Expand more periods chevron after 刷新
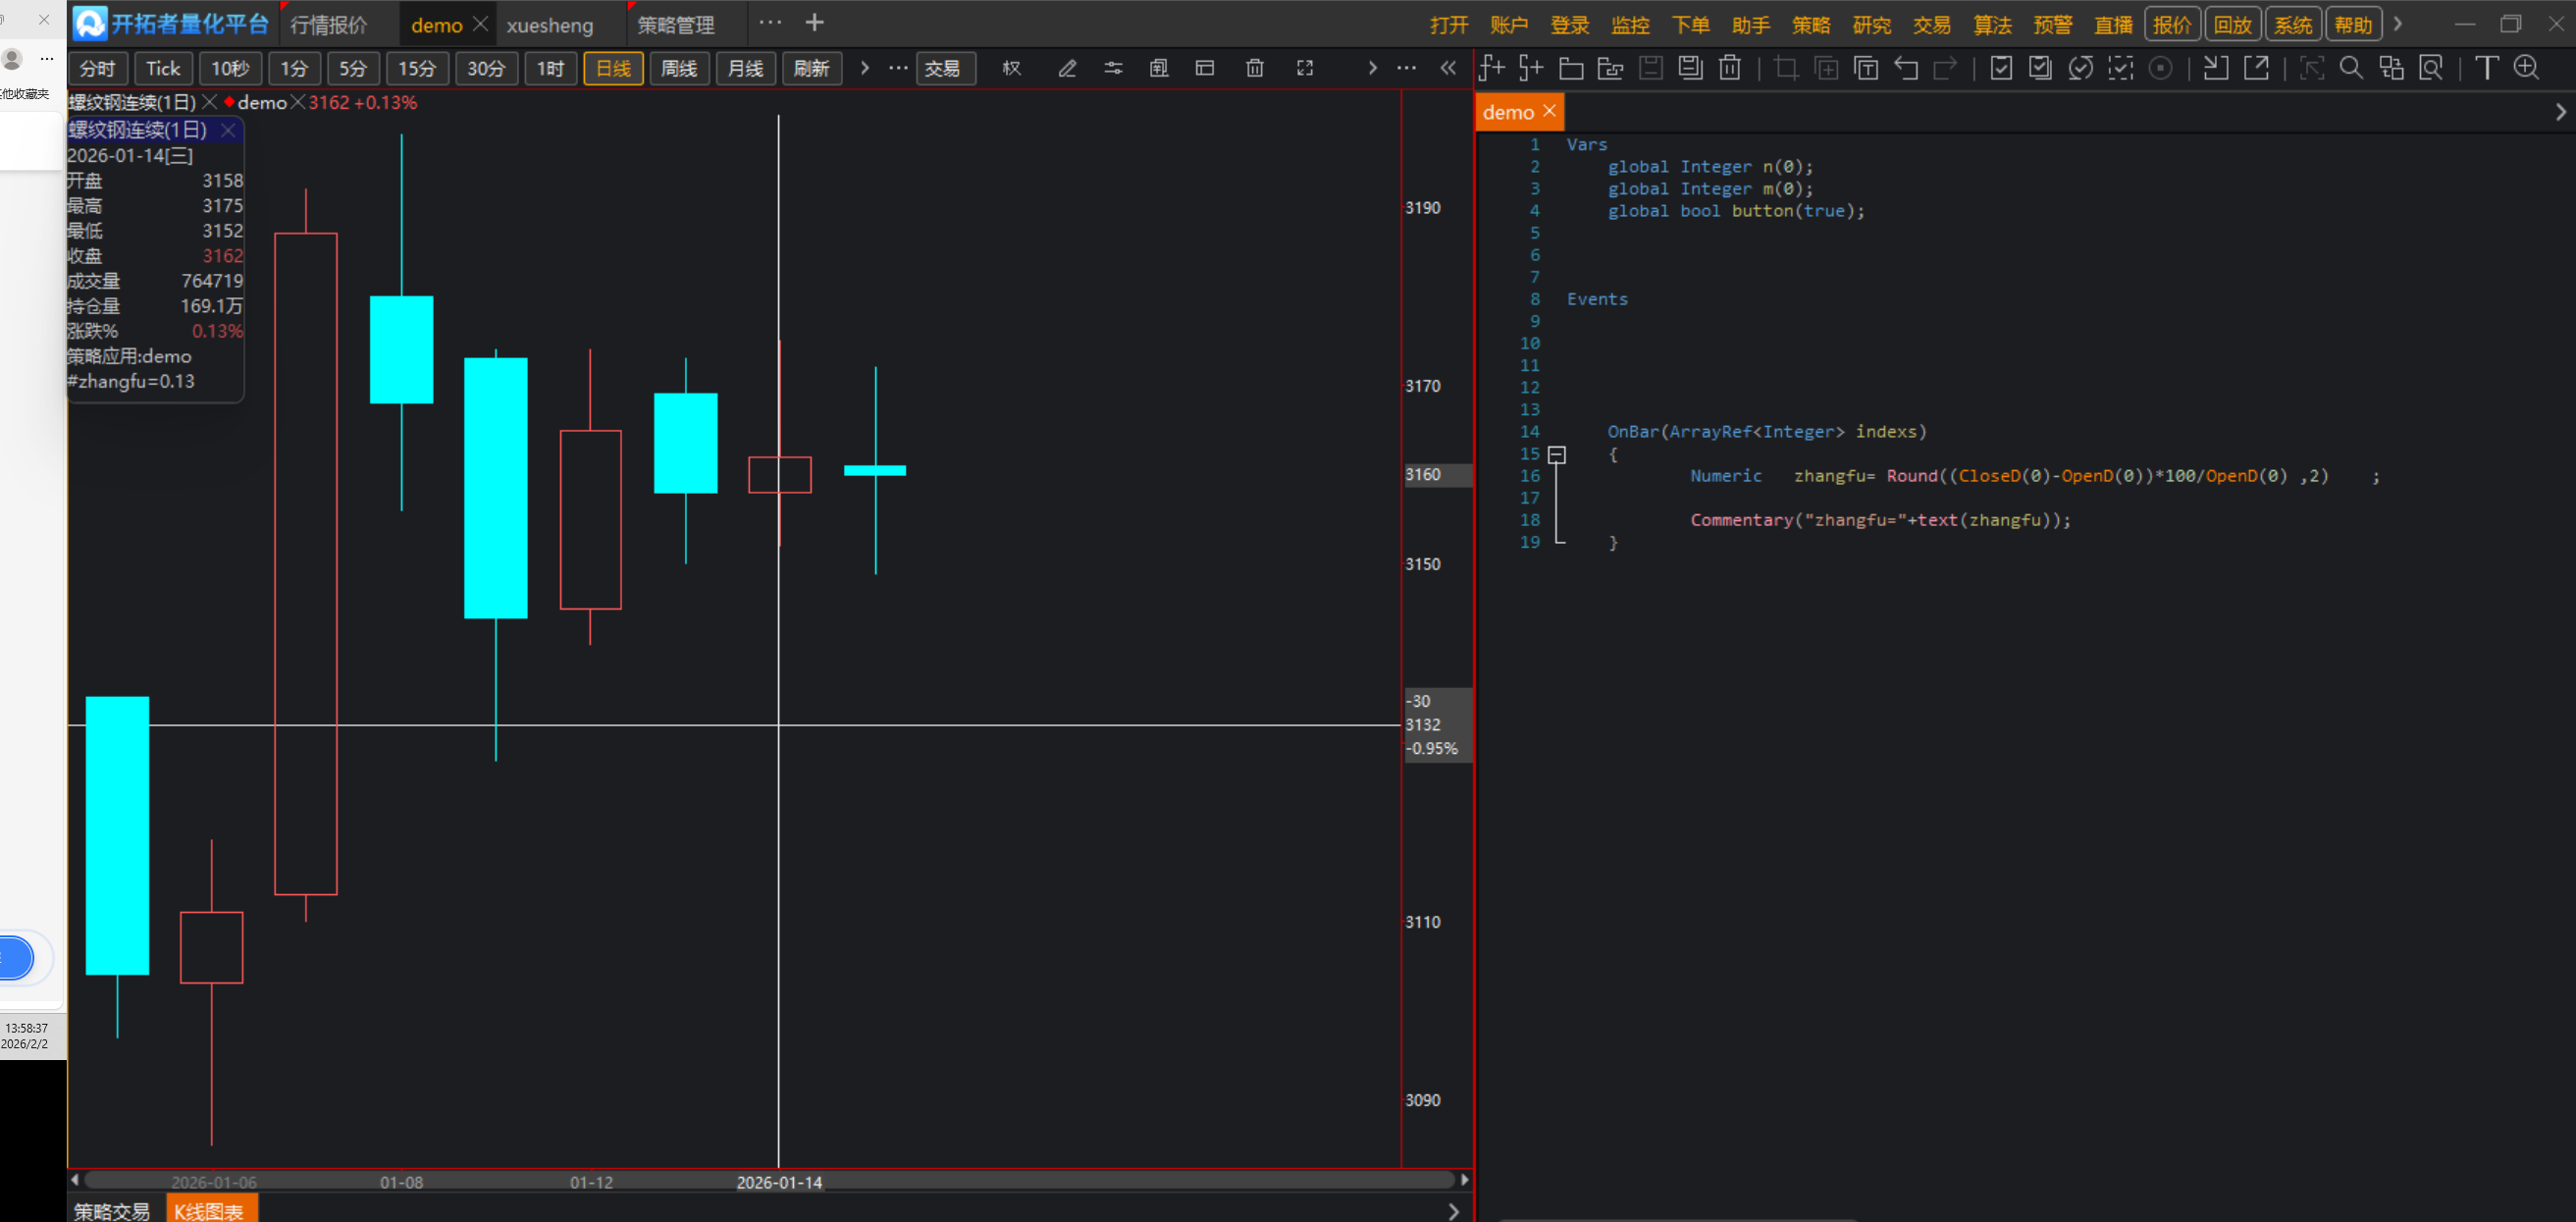The height and width of the screenshot is (1222, 2576). click(864, 68)
